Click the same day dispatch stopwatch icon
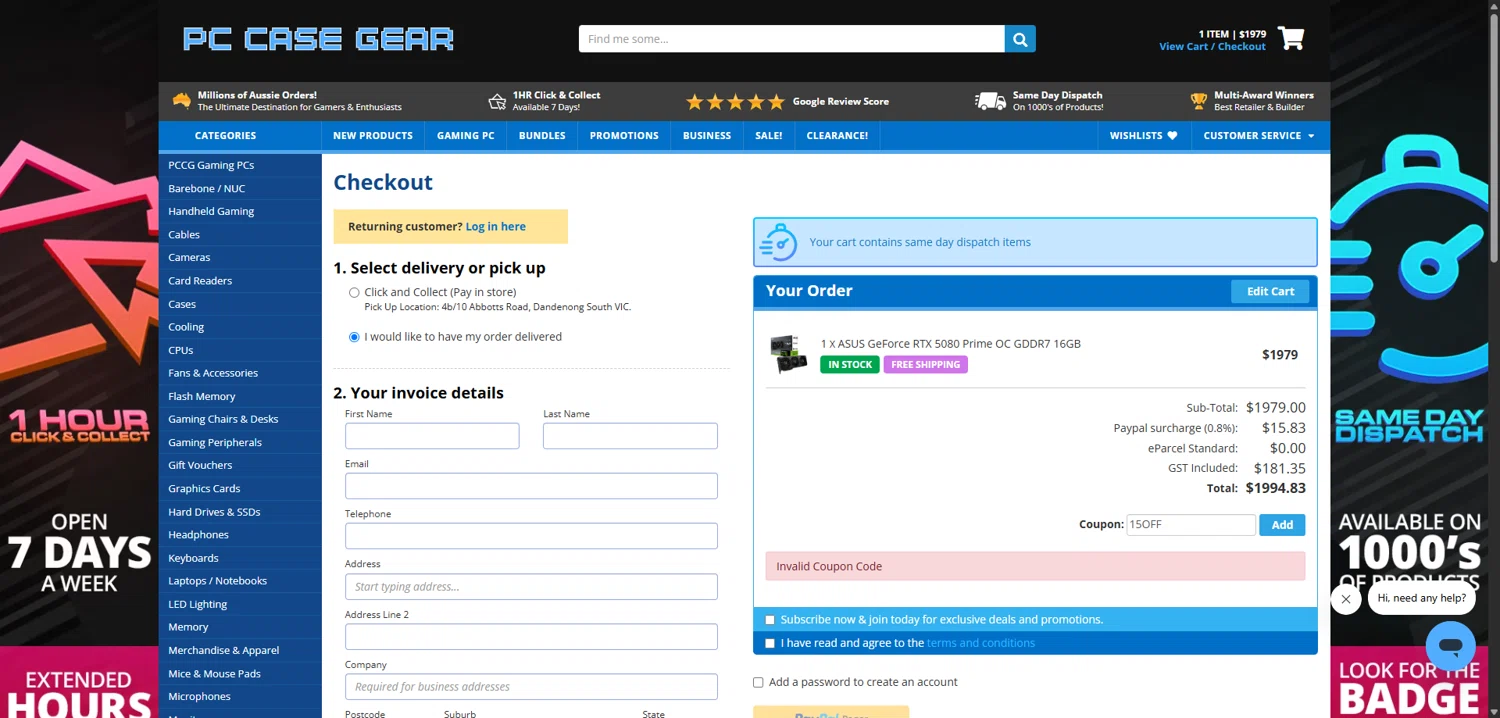Image resolution: width=1500 pixels, height=718 pixels. point(779,242)
